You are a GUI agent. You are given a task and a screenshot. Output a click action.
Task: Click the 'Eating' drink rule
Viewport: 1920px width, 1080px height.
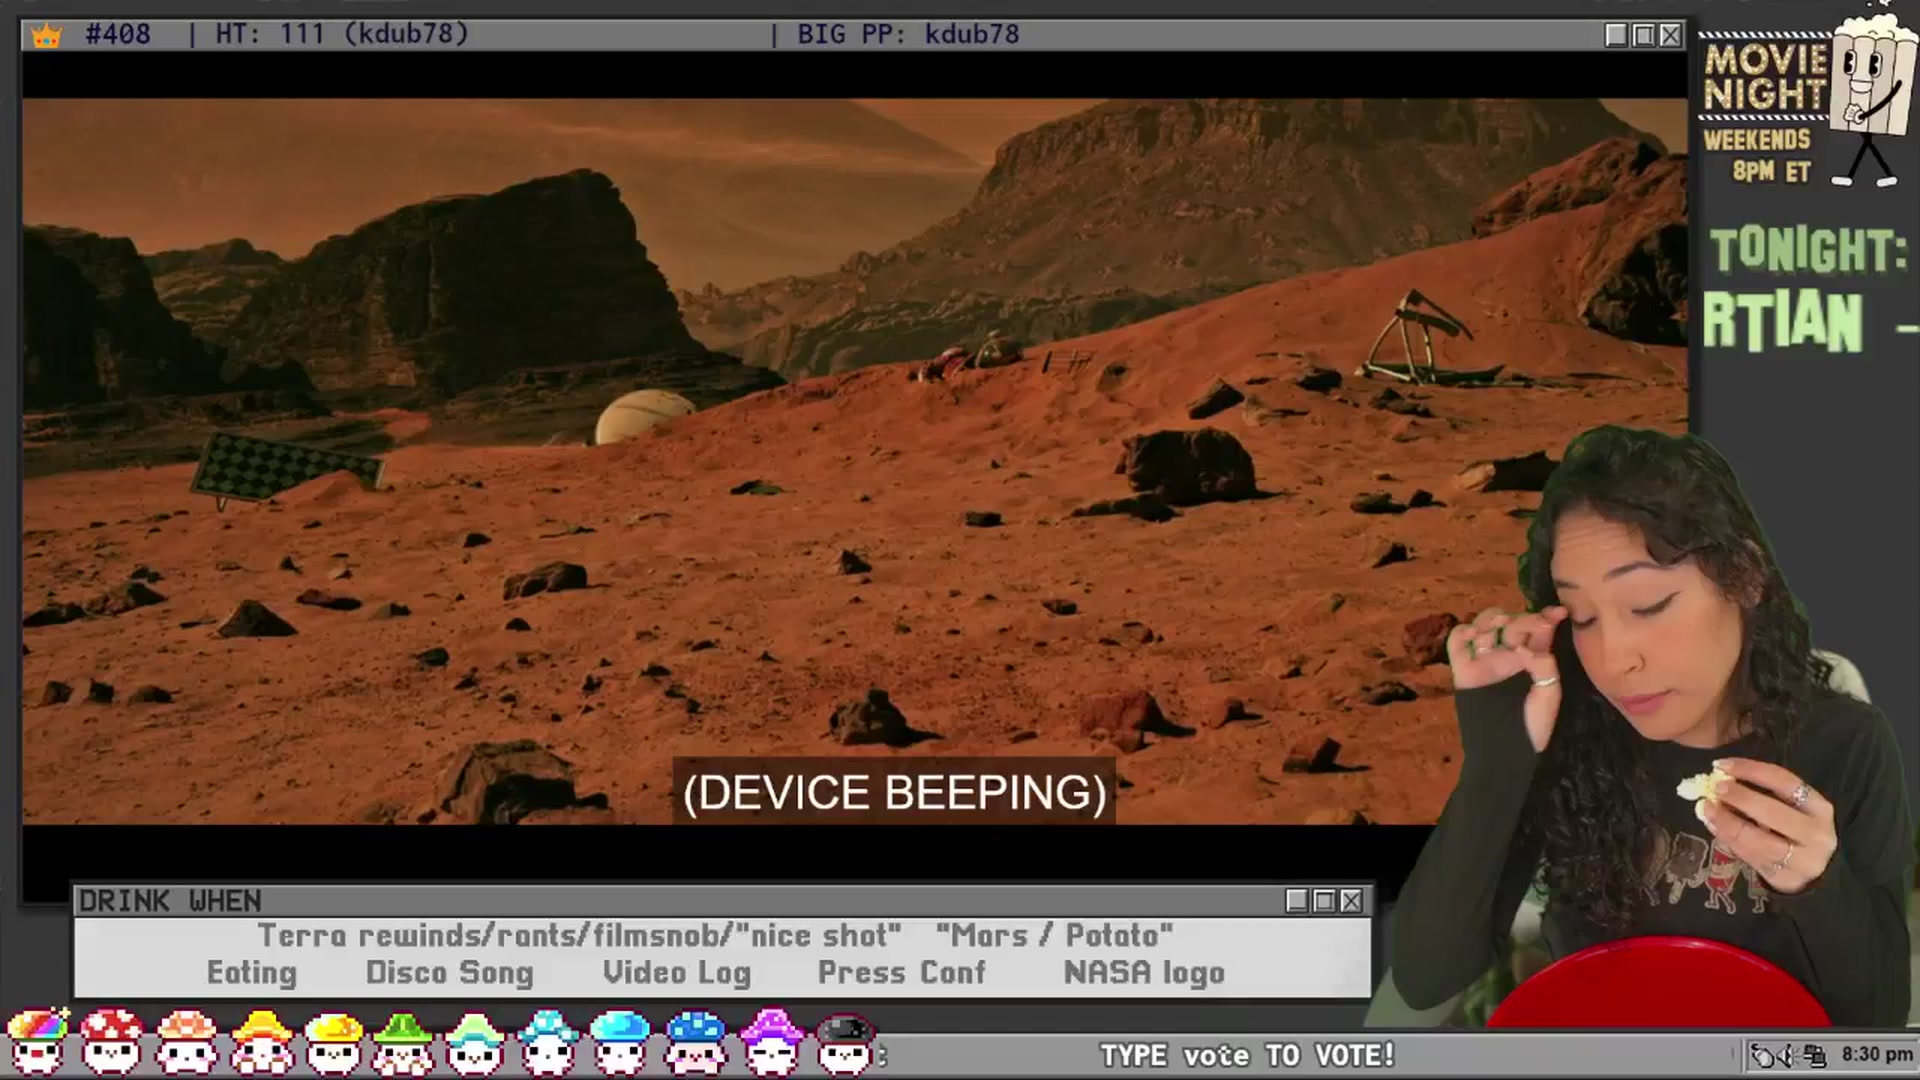252,973
